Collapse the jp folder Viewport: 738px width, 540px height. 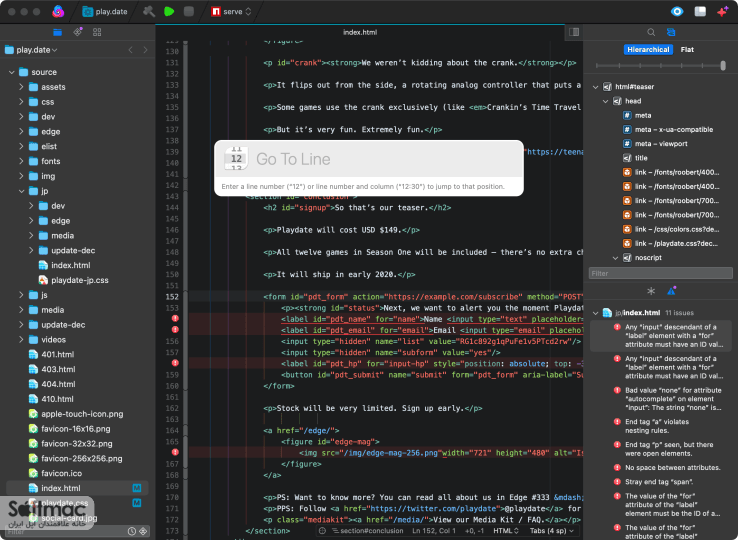click(x=21, y=191)
